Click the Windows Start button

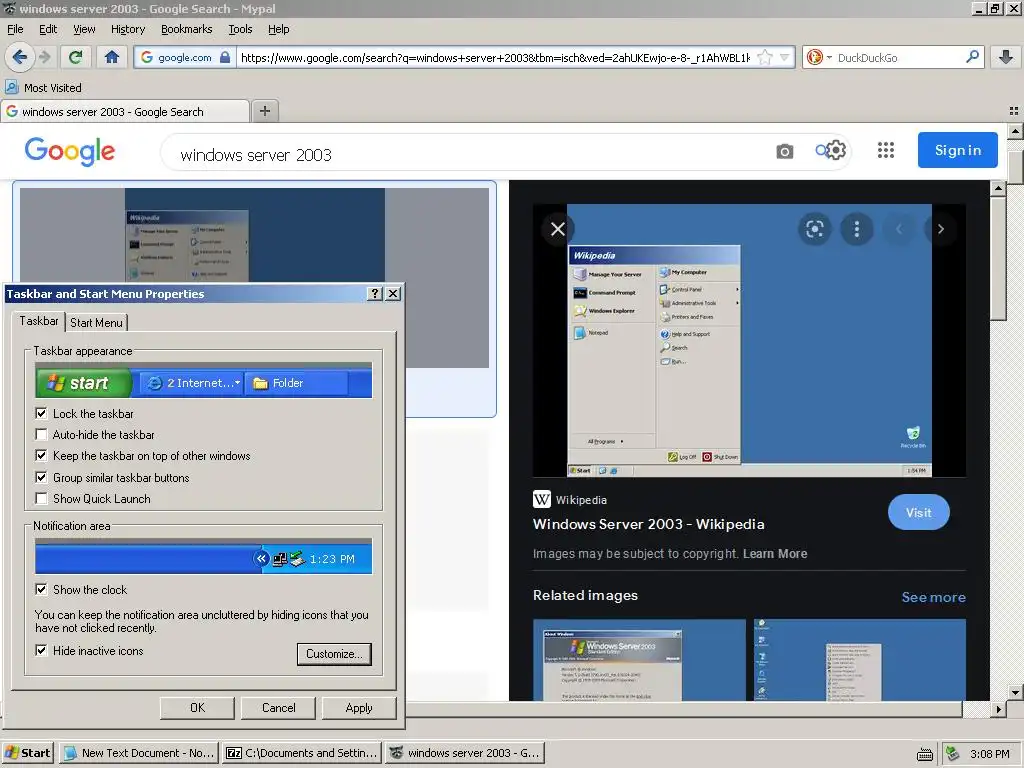[28, 753]
